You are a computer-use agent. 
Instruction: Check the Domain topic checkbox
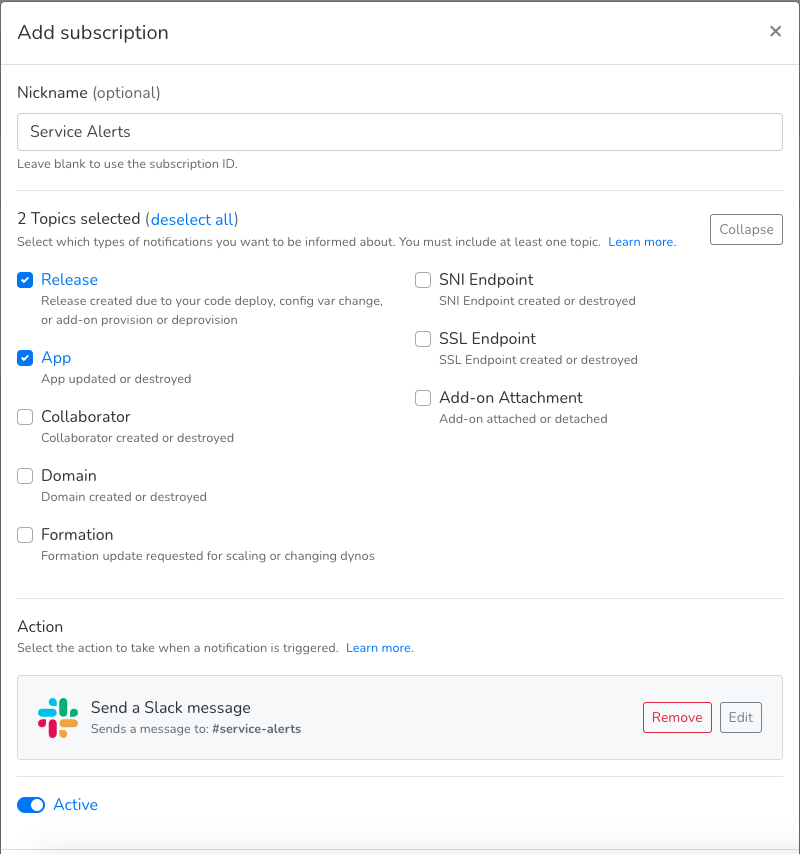26,476
